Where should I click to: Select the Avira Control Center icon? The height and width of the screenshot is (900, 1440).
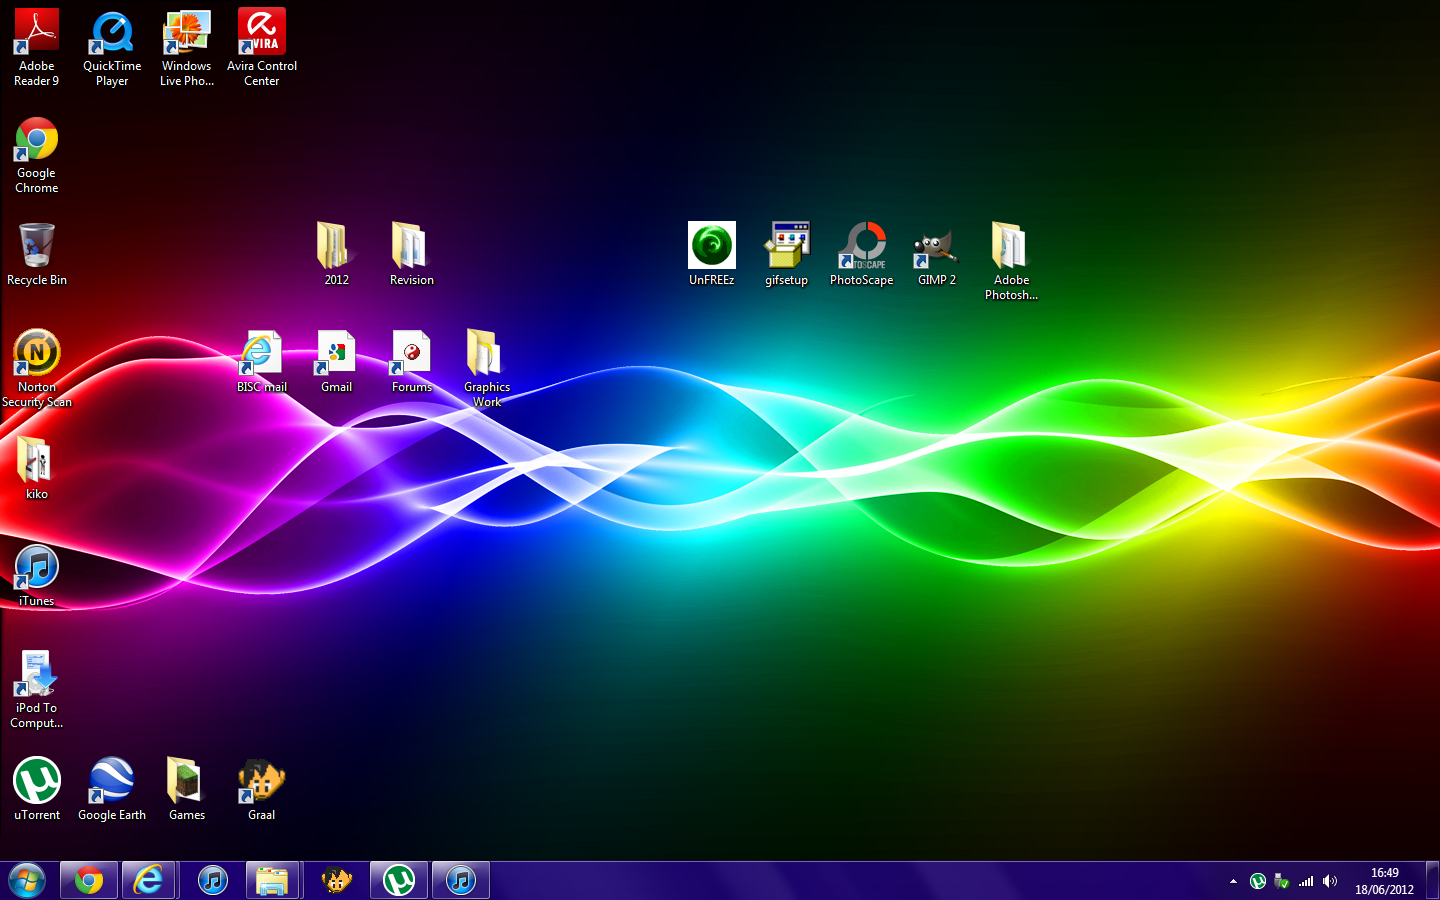tap(262, 32)
